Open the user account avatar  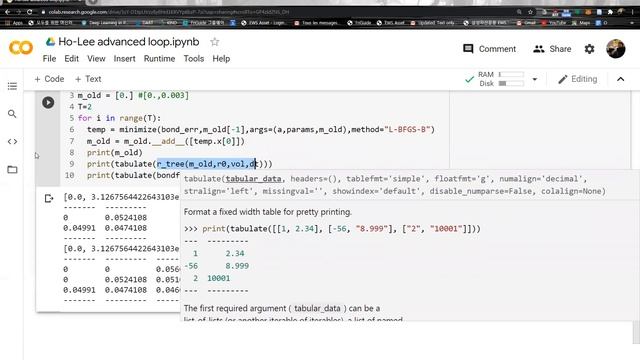coord(616,49)
